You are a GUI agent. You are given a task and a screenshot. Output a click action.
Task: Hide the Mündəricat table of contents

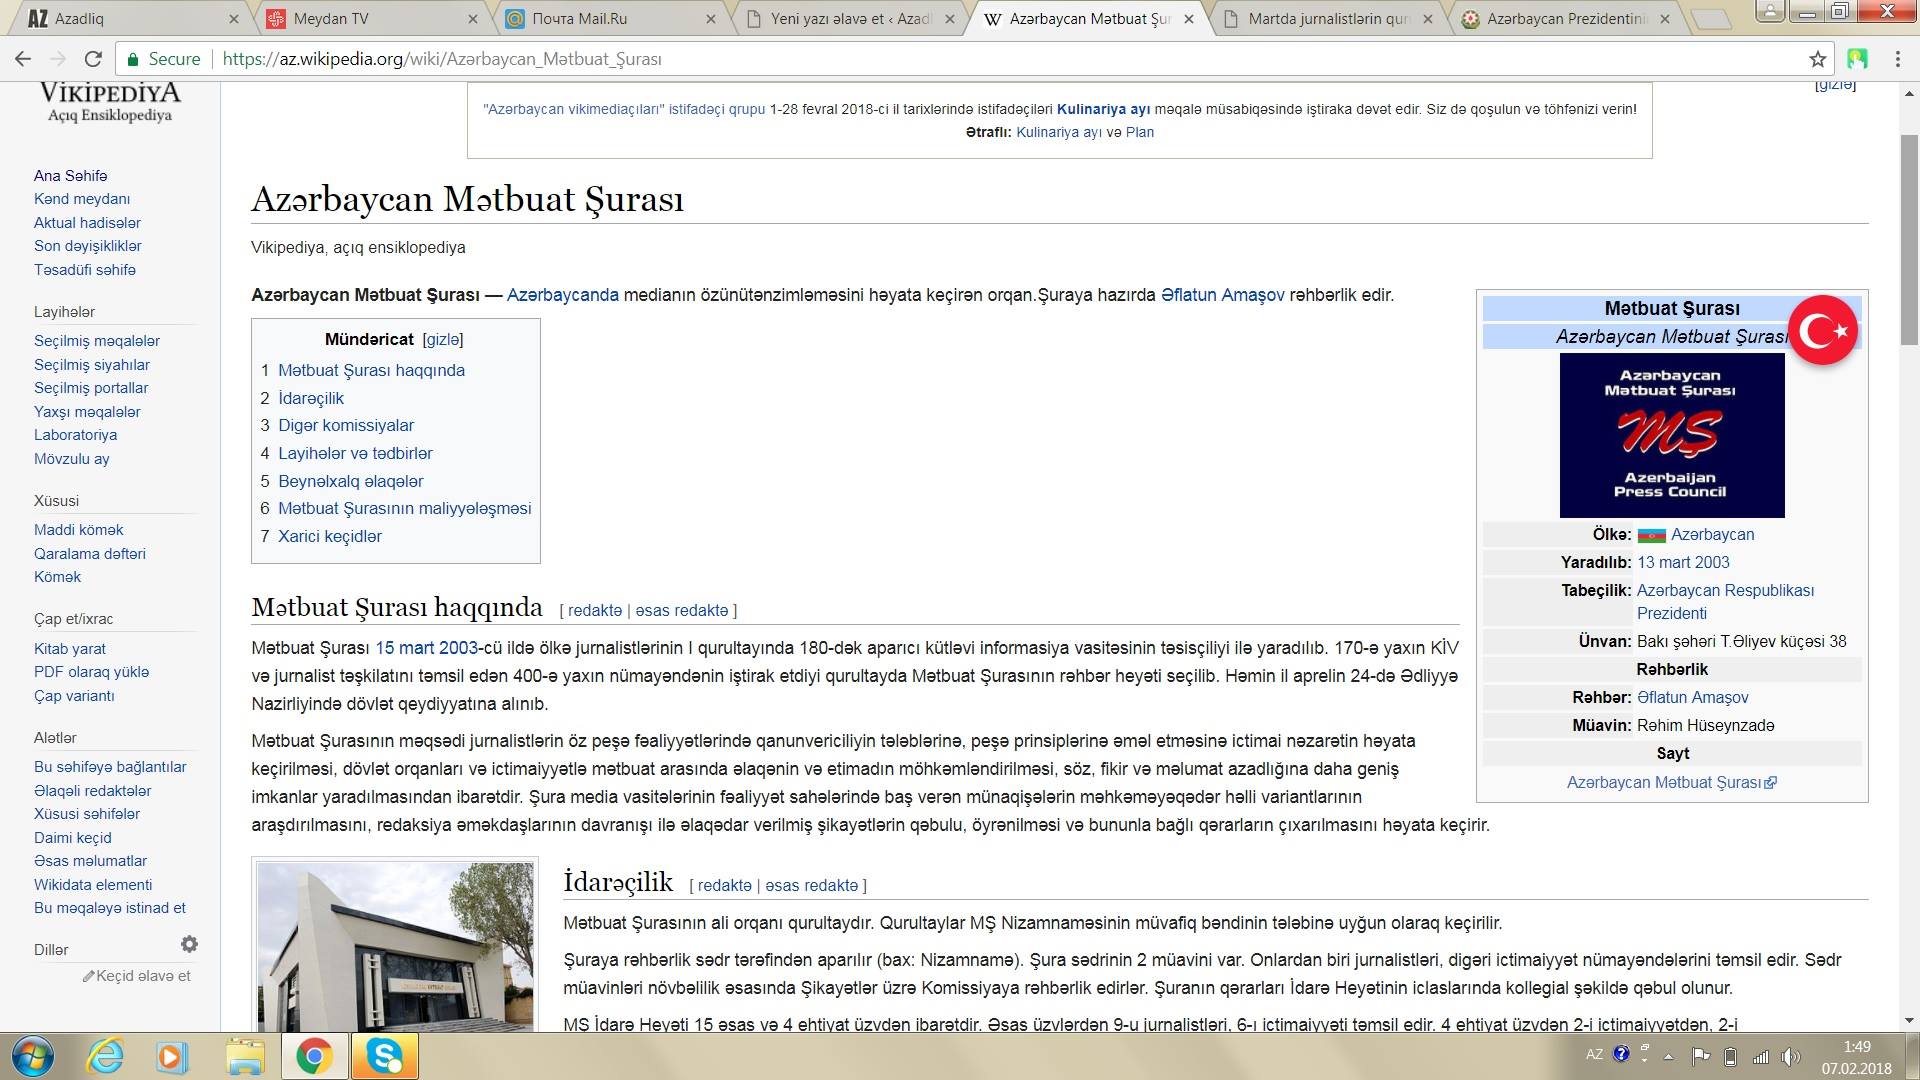(x=442, y=340)
